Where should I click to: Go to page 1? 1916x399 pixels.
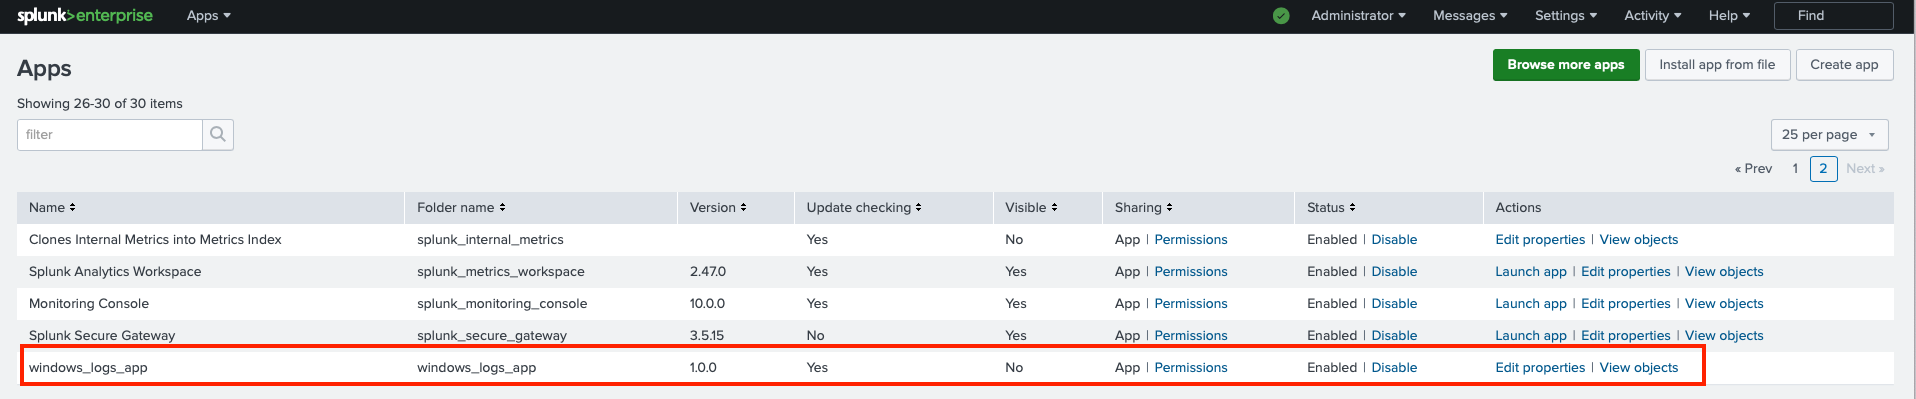[x=1795, y=168]
